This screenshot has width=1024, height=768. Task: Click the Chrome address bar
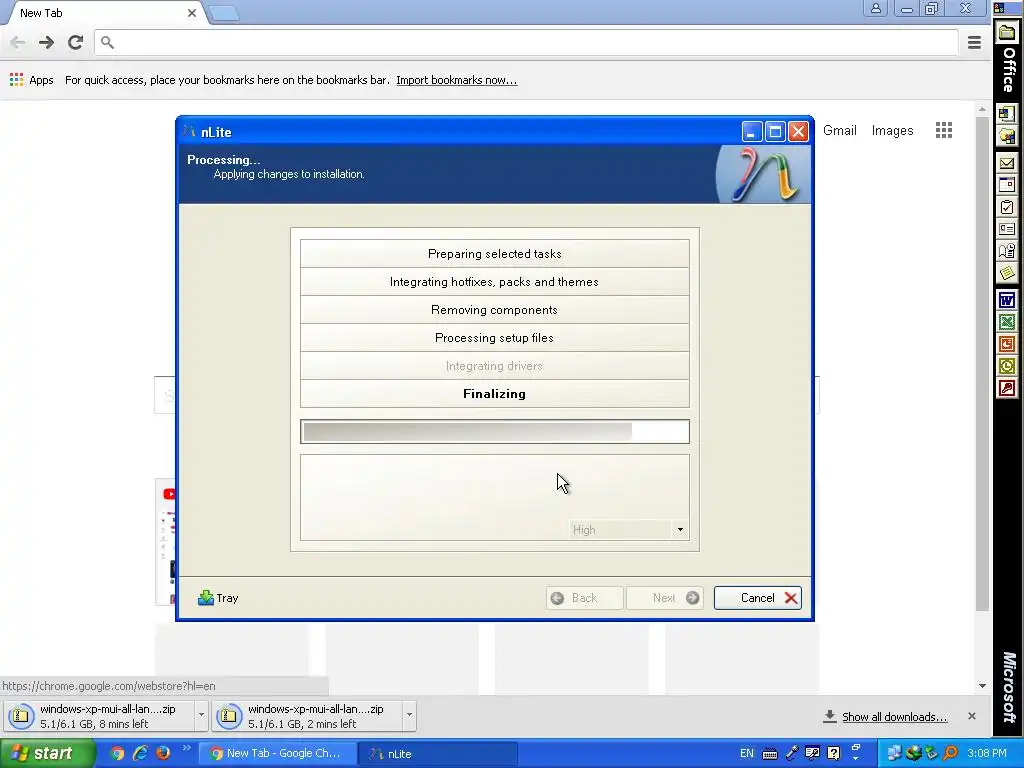pyautogui.click(x=526, y=42)
